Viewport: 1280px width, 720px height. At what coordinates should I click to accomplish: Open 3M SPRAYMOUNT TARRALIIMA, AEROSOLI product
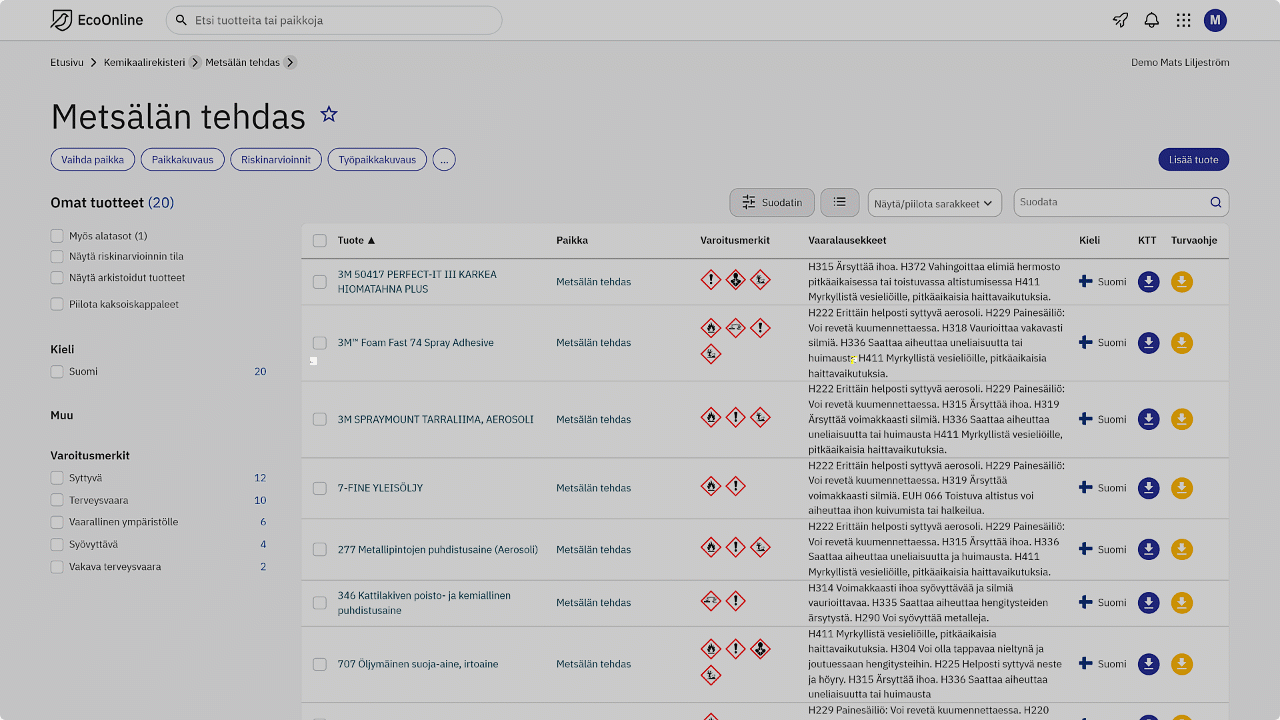[x=436, y=419]
